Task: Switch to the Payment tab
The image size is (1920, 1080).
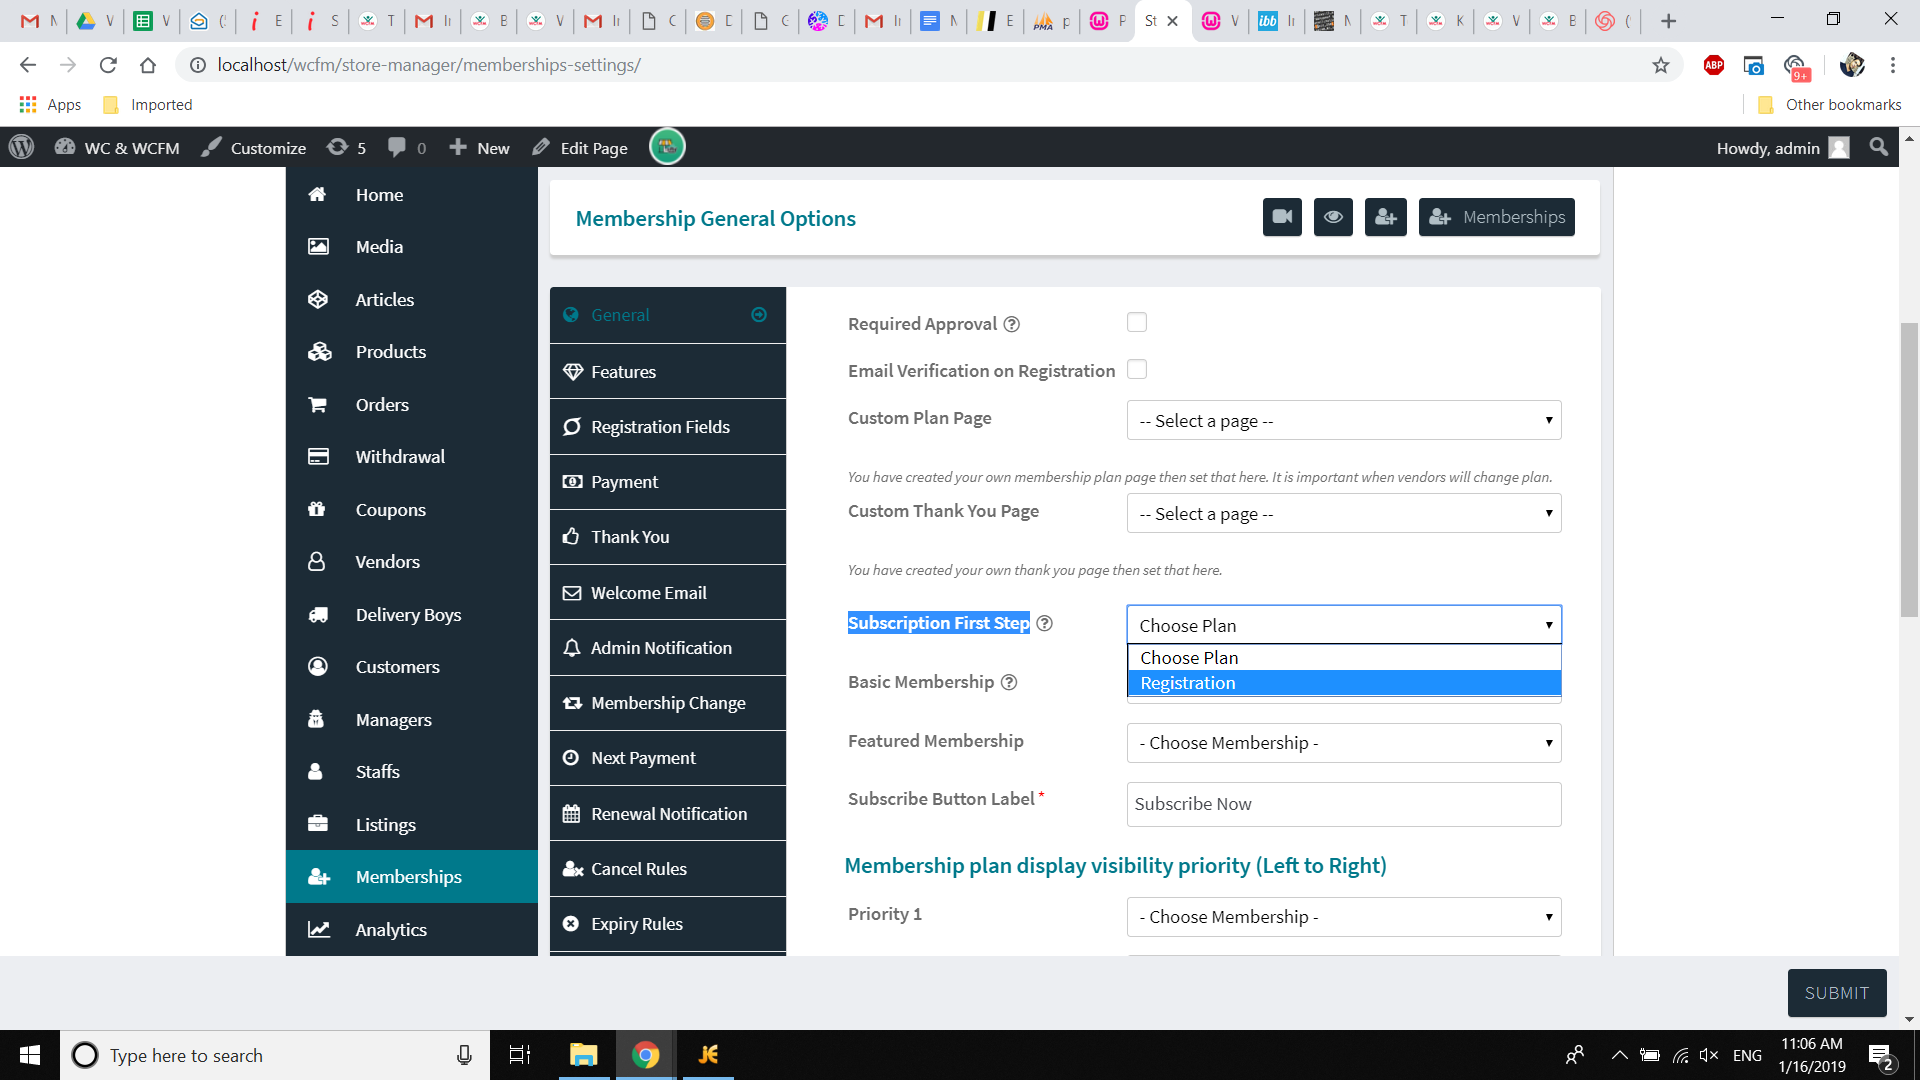Action: (668, 481)
